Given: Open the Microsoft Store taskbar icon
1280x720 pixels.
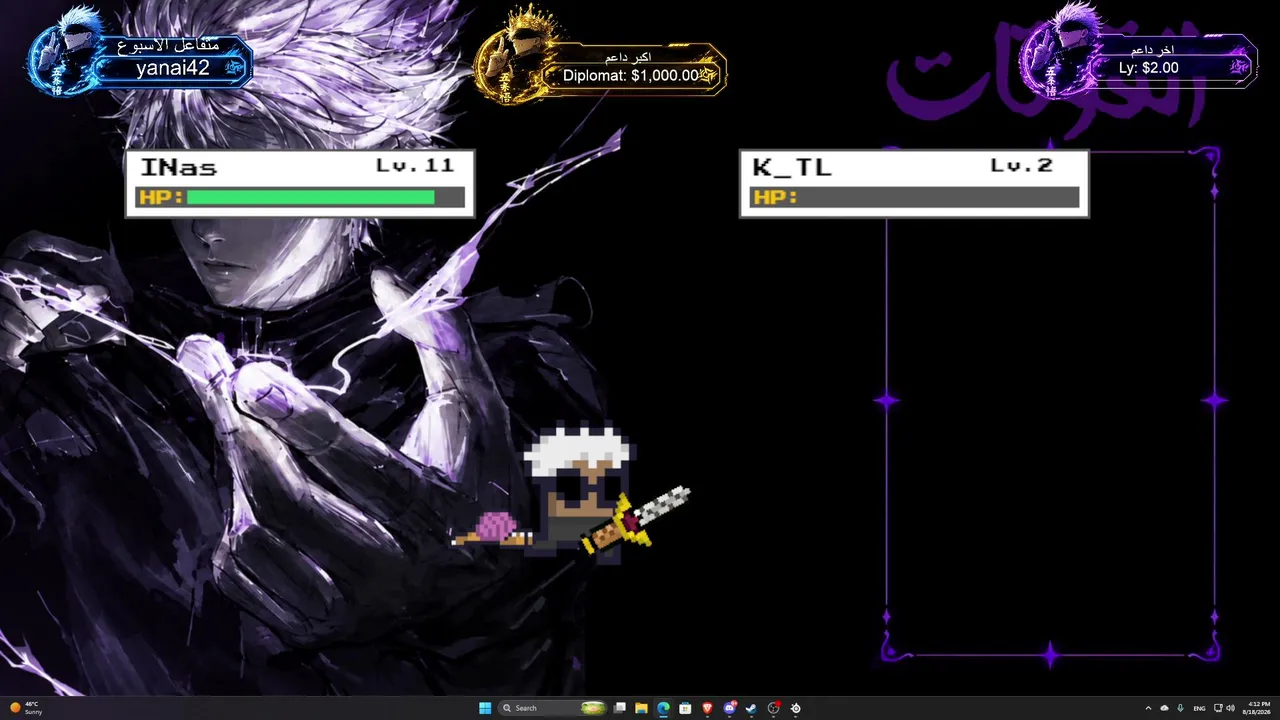Looking at the screenshot, I should pyautogui.click(x=685, y=708).
